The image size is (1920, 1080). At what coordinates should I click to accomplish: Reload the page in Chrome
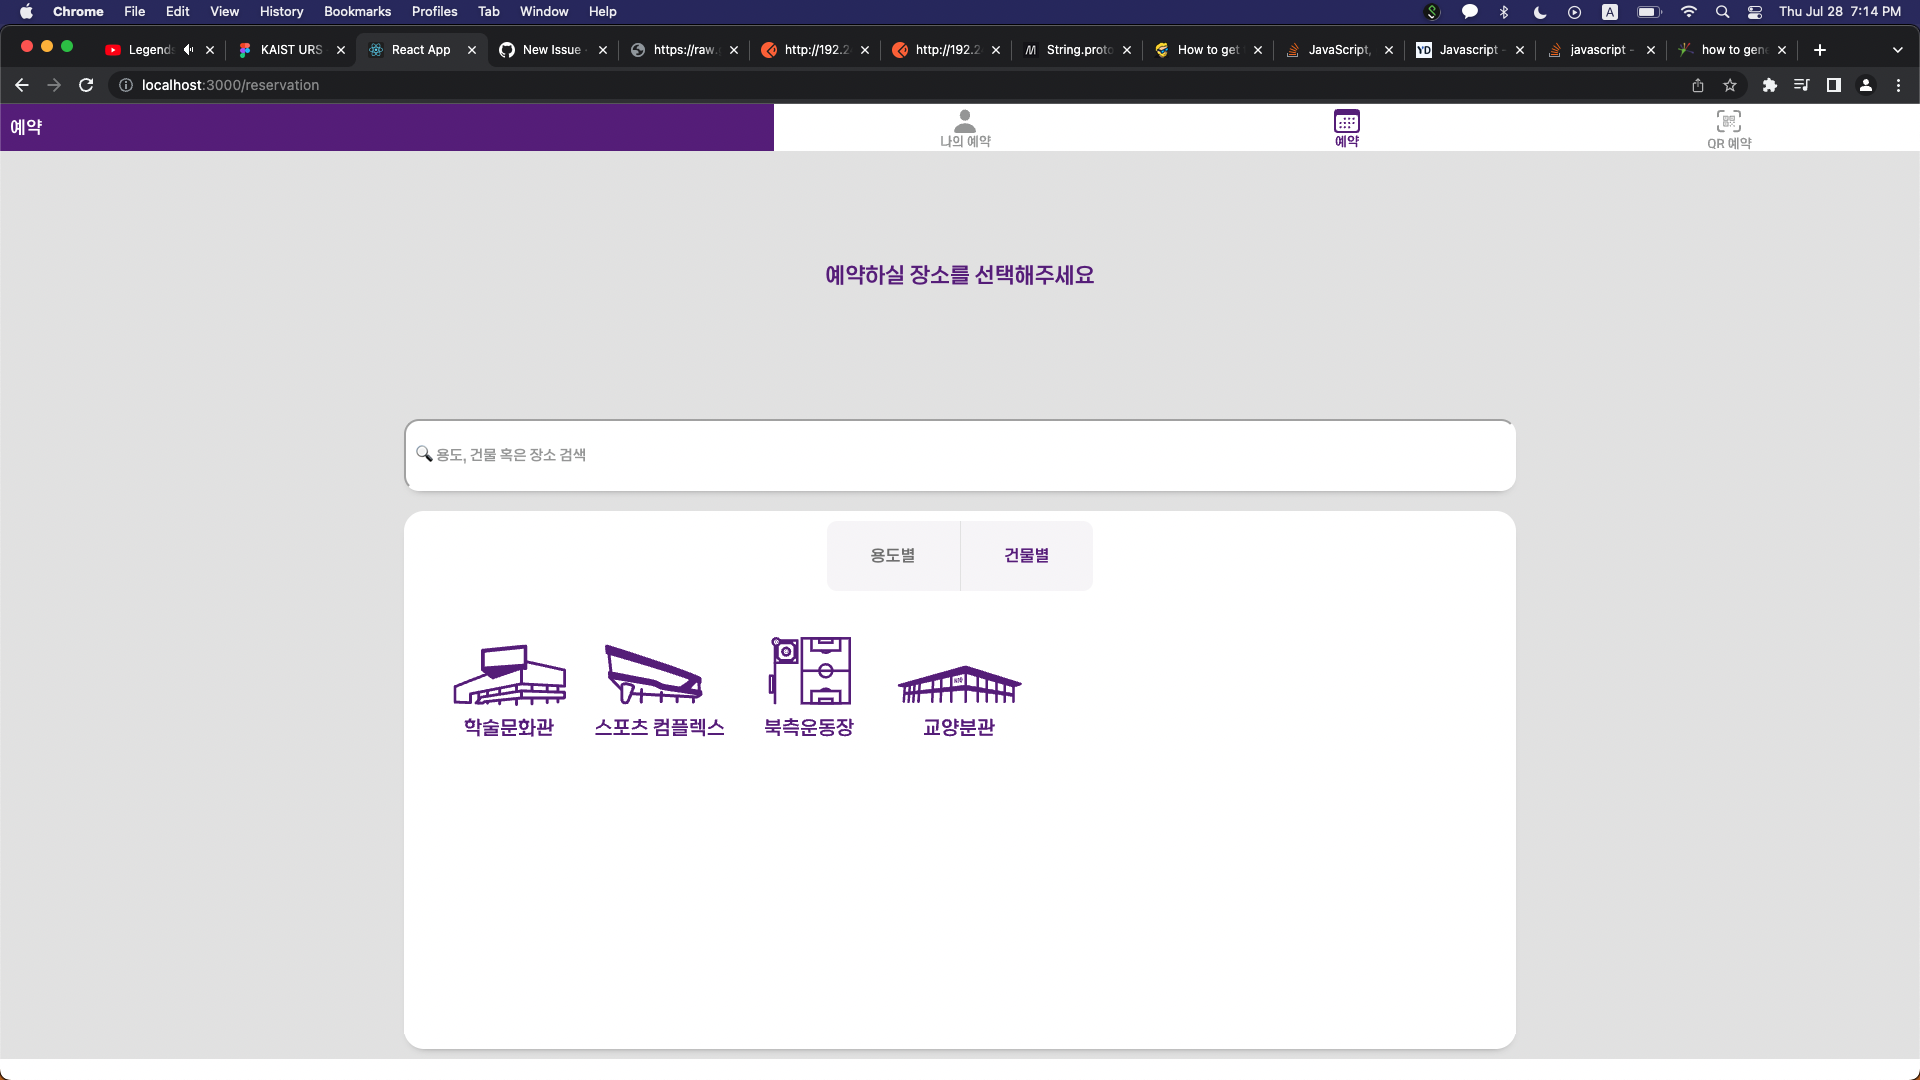point(86,85)
